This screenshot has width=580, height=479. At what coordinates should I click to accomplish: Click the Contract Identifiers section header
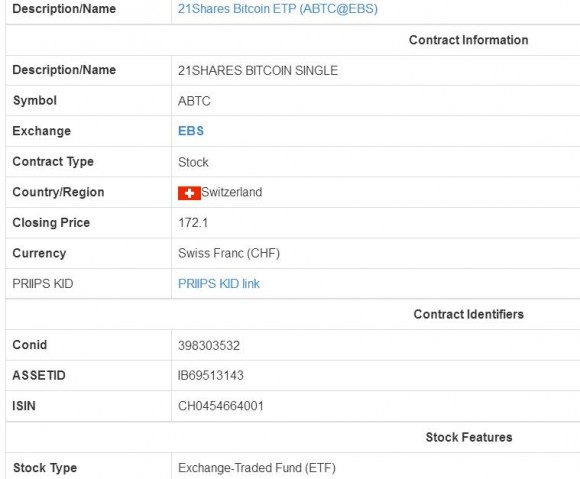coord(469,314)
